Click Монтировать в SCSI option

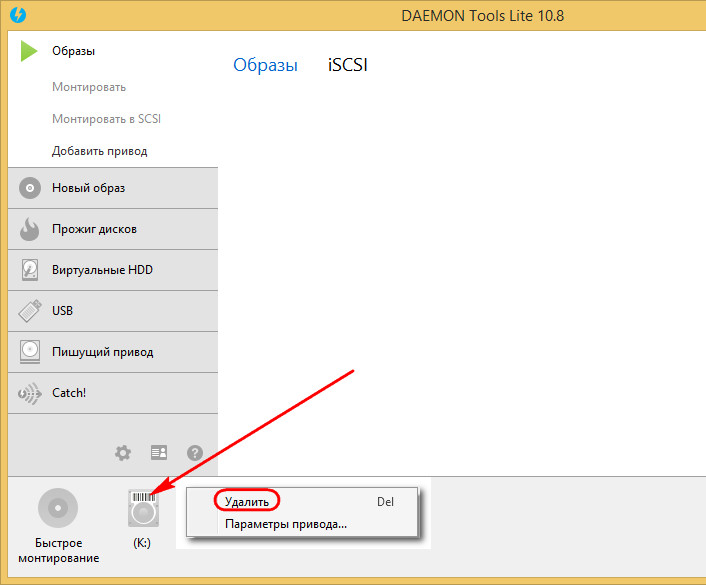[106, 119]
